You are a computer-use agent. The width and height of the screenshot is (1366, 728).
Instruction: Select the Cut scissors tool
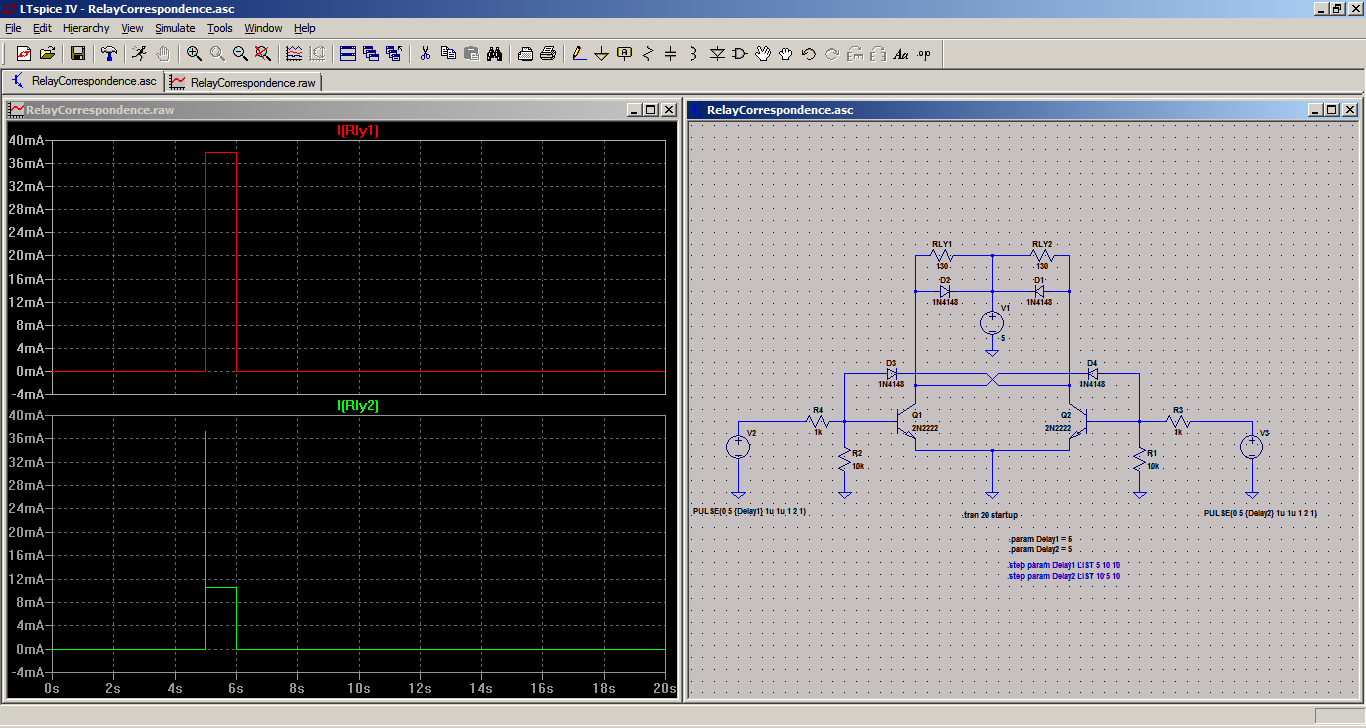pyautogui.click(x=425, y=53)
